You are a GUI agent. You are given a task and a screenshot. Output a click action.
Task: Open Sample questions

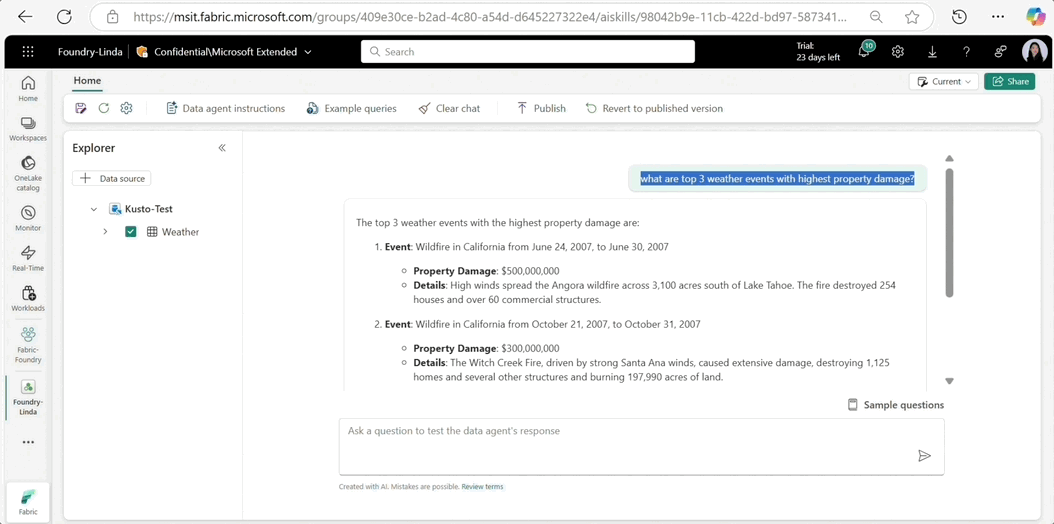895,404
